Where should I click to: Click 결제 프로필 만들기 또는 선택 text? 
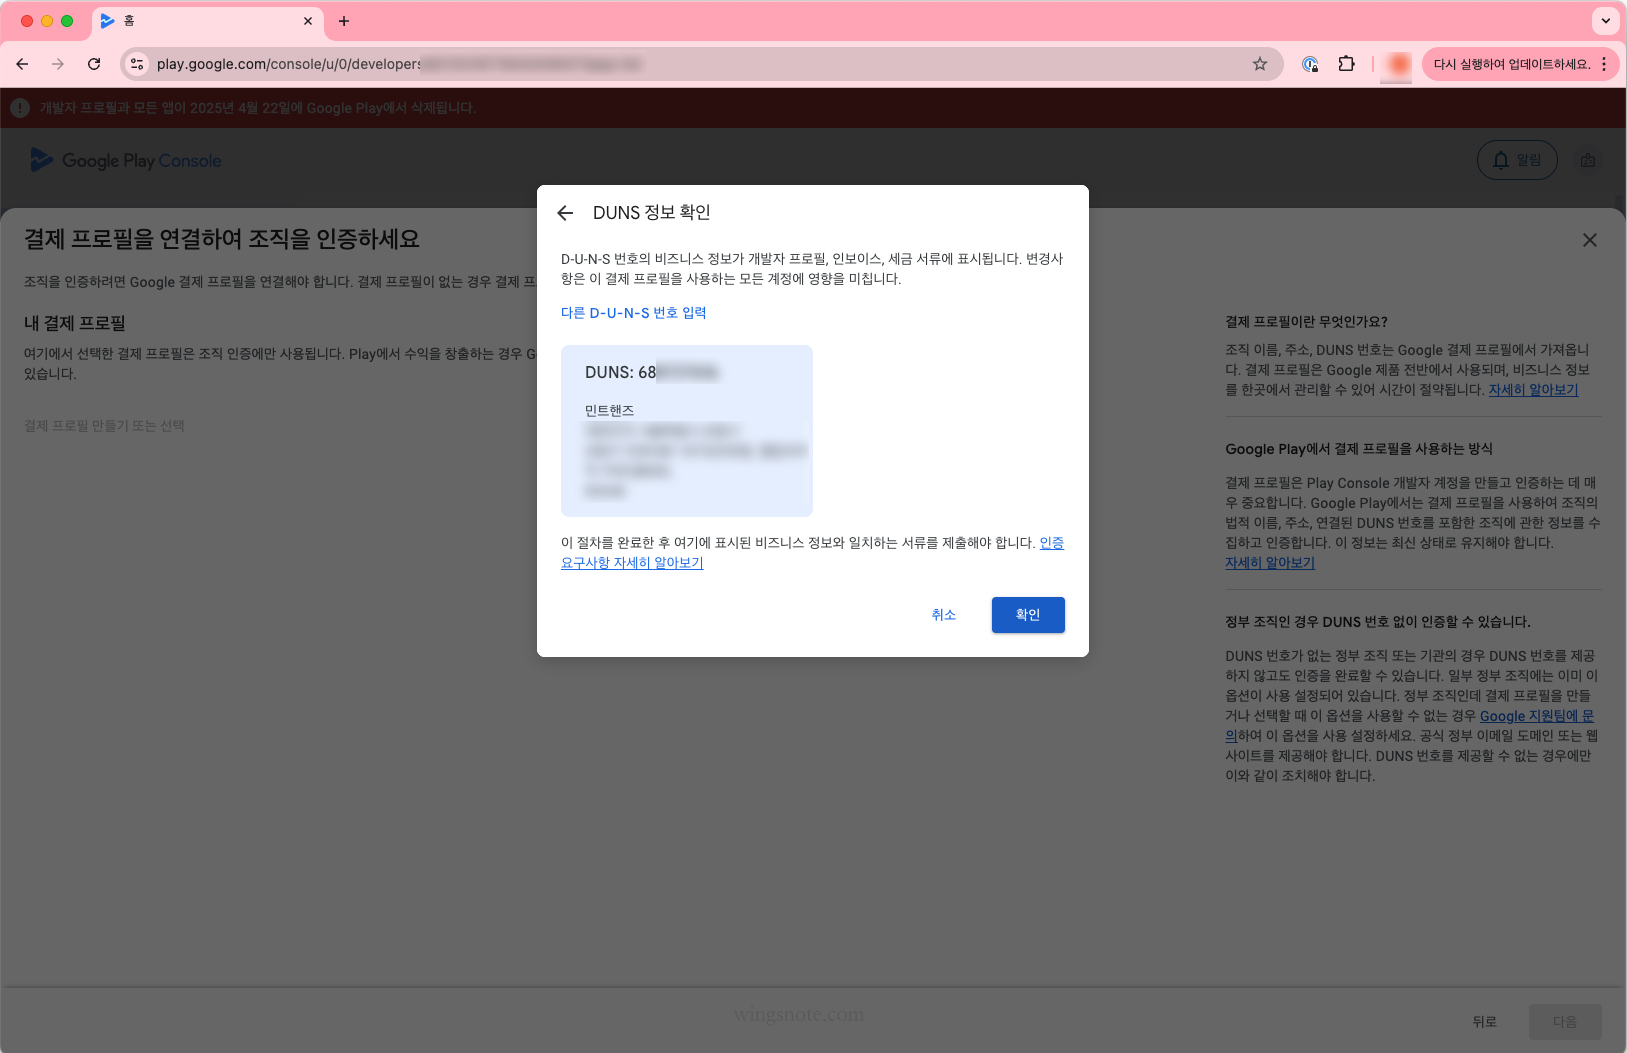tap(104, 426)
